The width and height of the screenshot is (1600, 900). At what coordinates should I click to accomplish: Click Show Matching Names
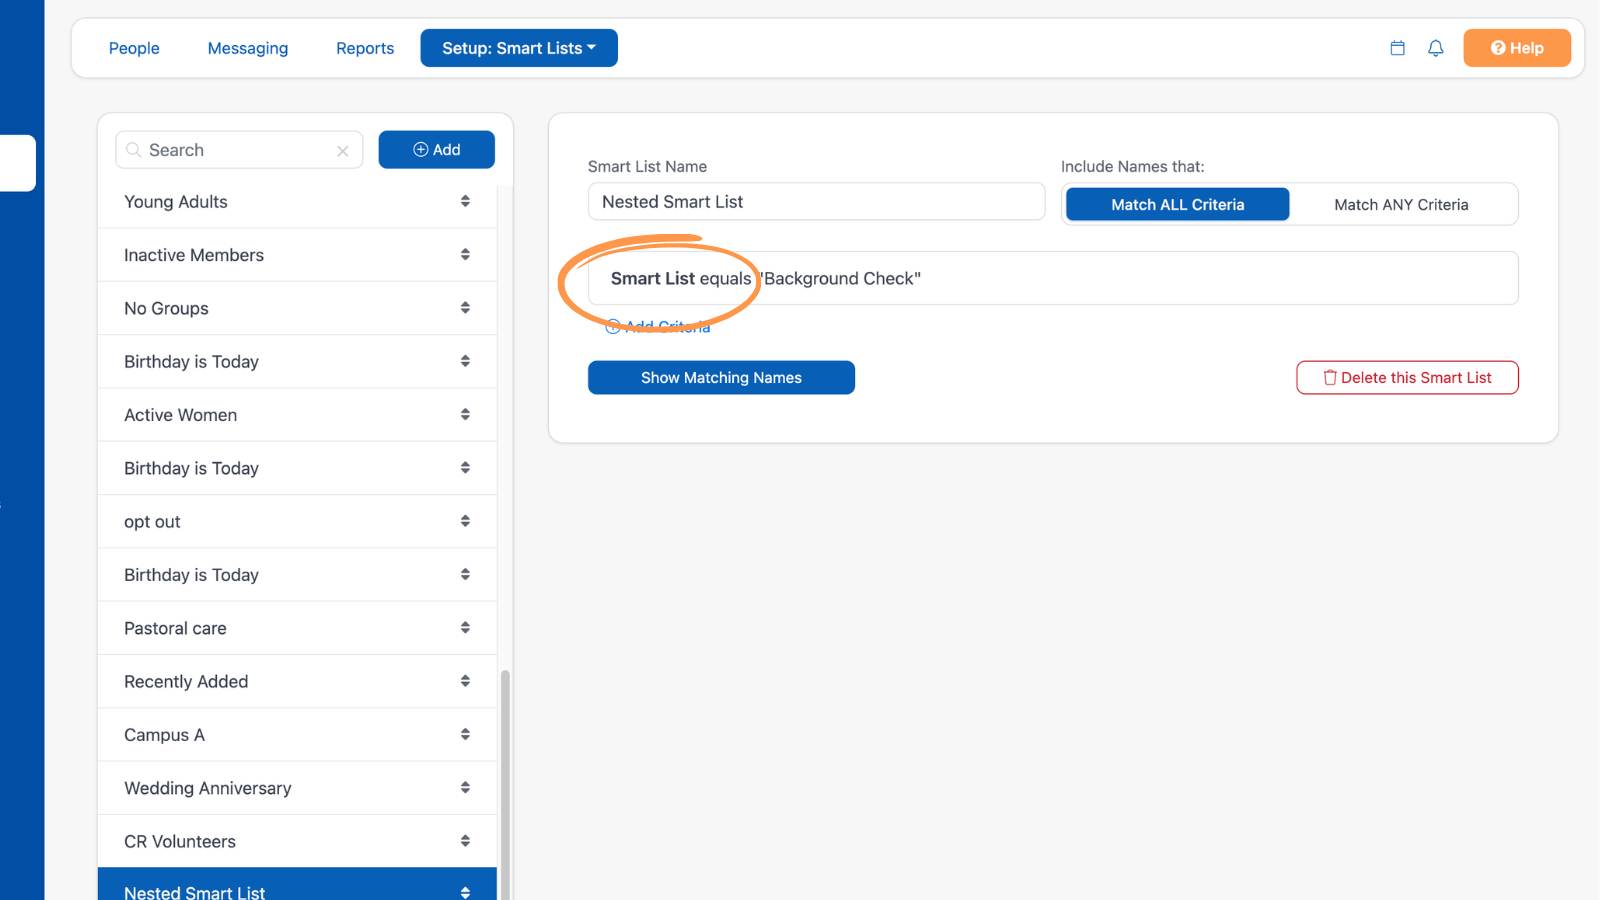pyautogui.click(x=721, y=378)
